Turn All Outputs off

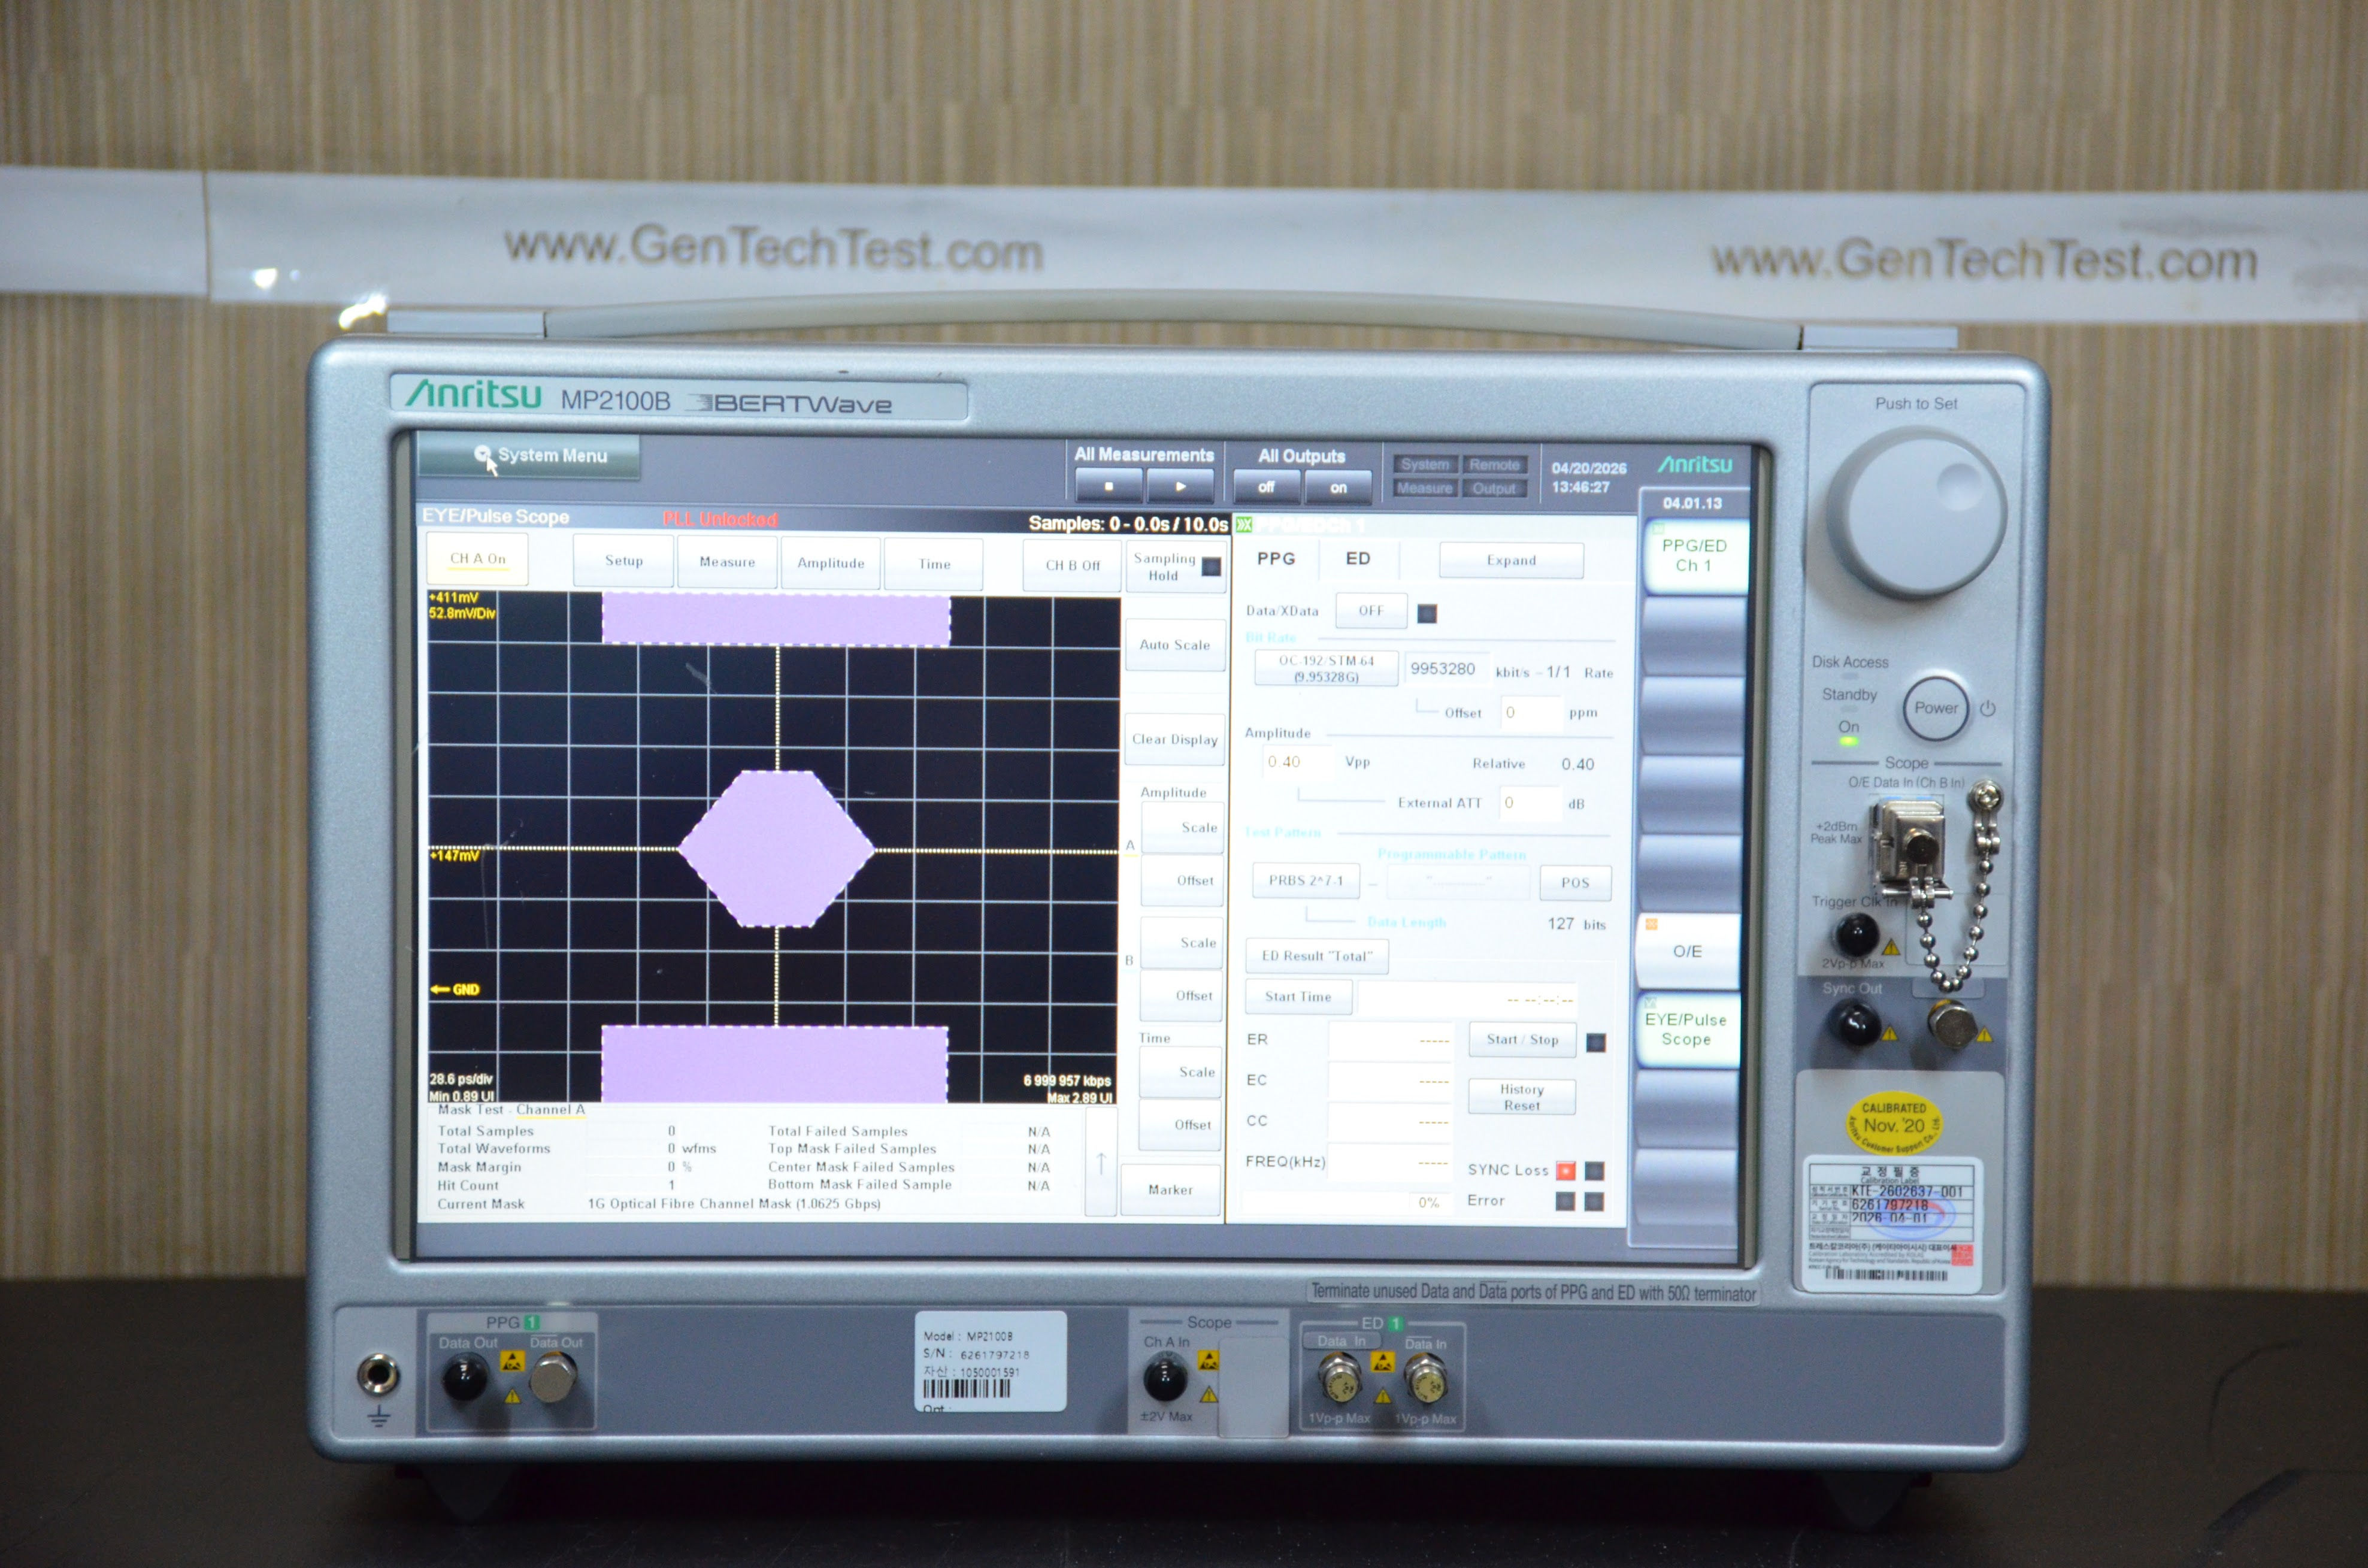(x=1266, y=487)
